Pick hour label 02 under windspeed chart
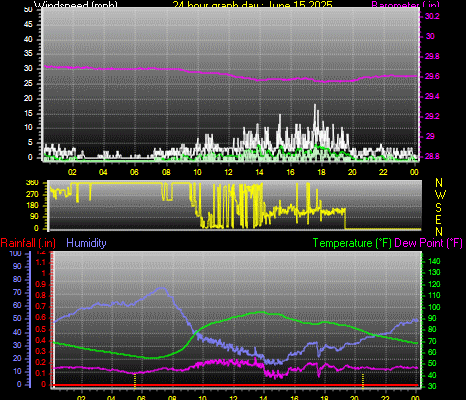This screenshot has width=466, height=400. tap(72, 172)
